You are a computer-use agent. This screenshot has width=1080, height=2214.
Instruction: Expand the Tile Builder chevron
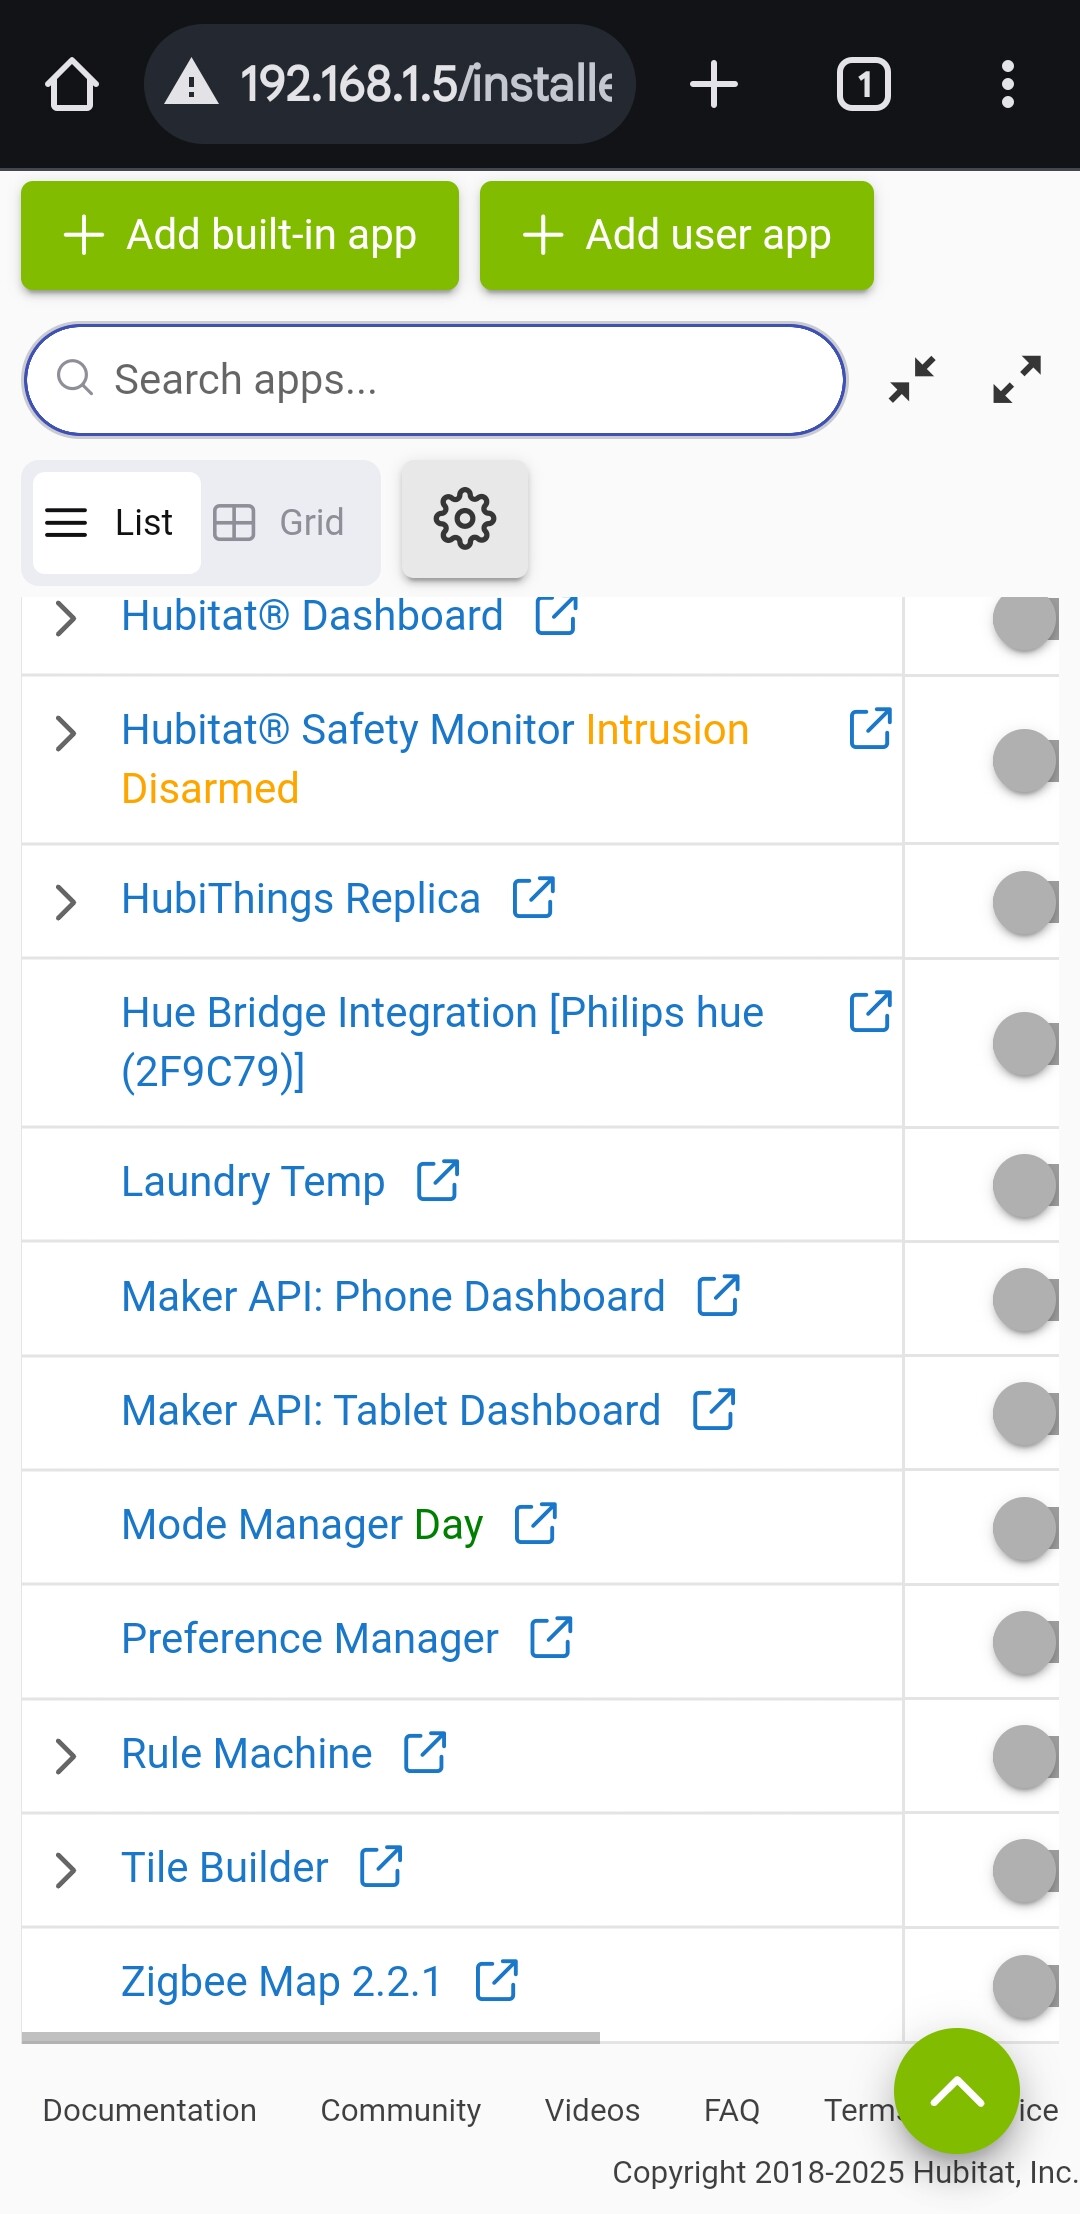pyautogui.click(x=66, y=1870)
